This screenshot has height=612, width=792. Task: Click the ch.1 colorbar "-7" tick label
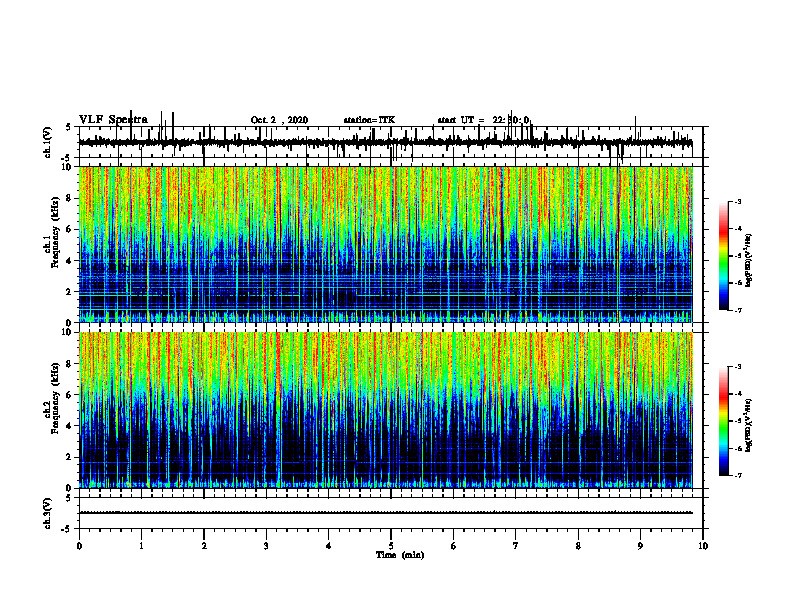737,310
